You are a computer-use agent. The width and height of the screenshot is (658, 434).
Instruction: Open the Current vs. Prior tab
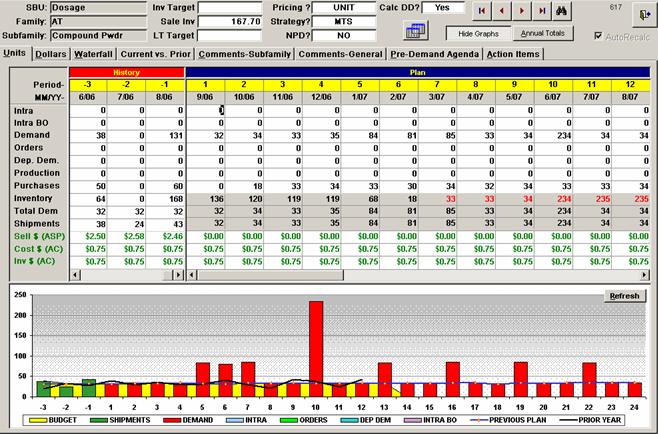[x=156, y=54]
